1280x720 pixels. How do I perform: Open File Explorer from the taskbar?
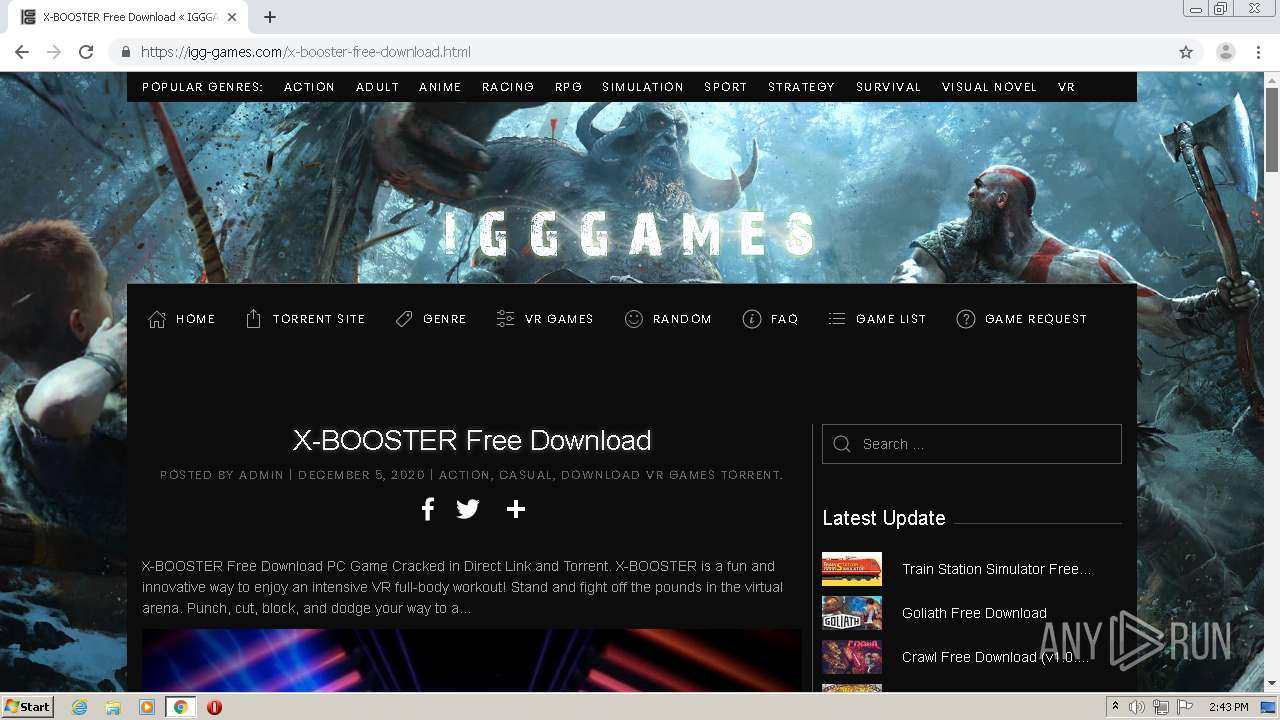pos(113,707)
